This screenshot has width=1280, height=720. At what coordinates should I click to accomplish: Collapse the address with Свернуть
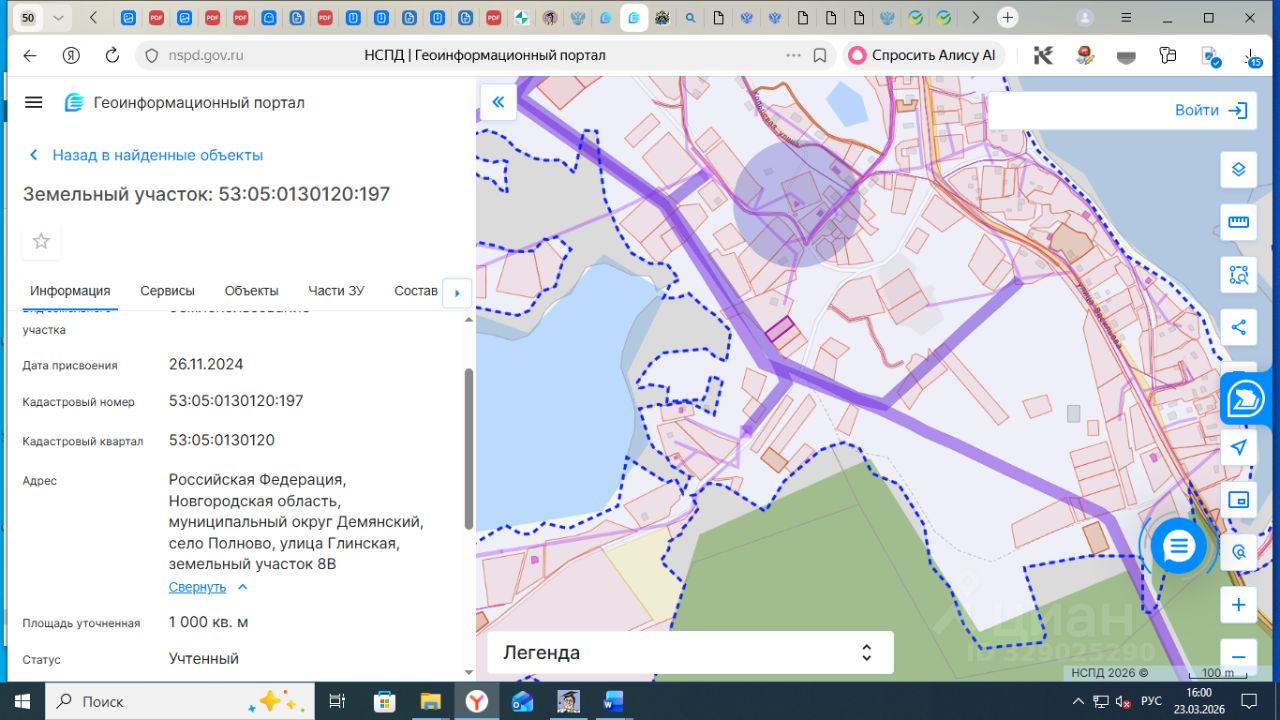[x=198, y=587]
